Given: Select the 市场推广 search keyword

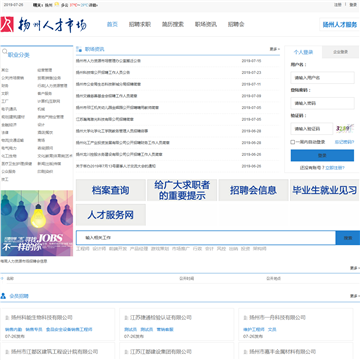Looking at the screenshot, I should [x=181, y=249].
